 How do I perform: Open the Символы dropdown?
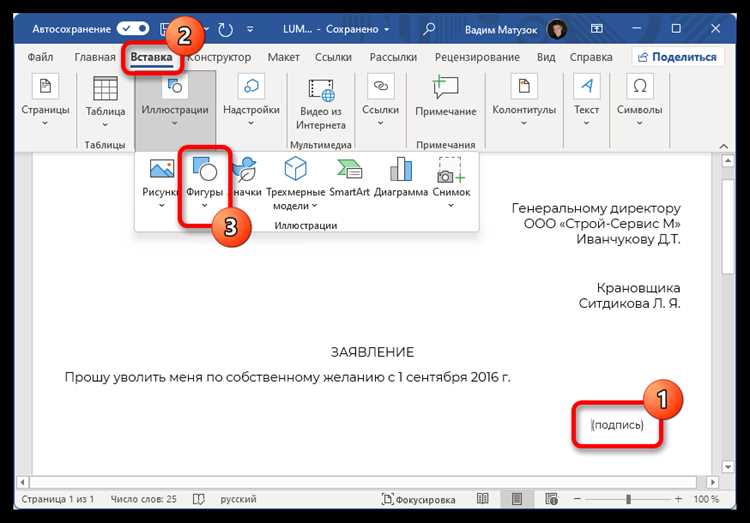pos(640,101)
